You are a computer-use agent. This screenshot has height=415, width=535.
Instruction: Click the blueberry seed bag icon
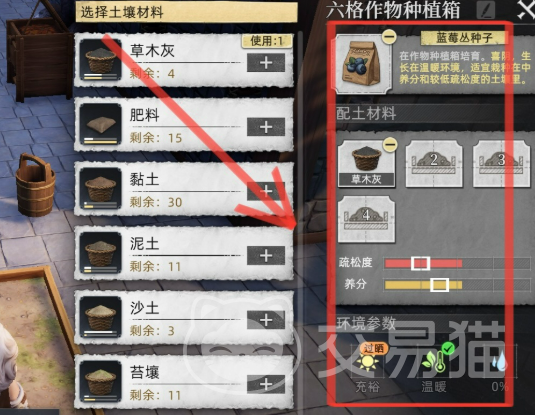pyautogui.click(x=362, y=64)
